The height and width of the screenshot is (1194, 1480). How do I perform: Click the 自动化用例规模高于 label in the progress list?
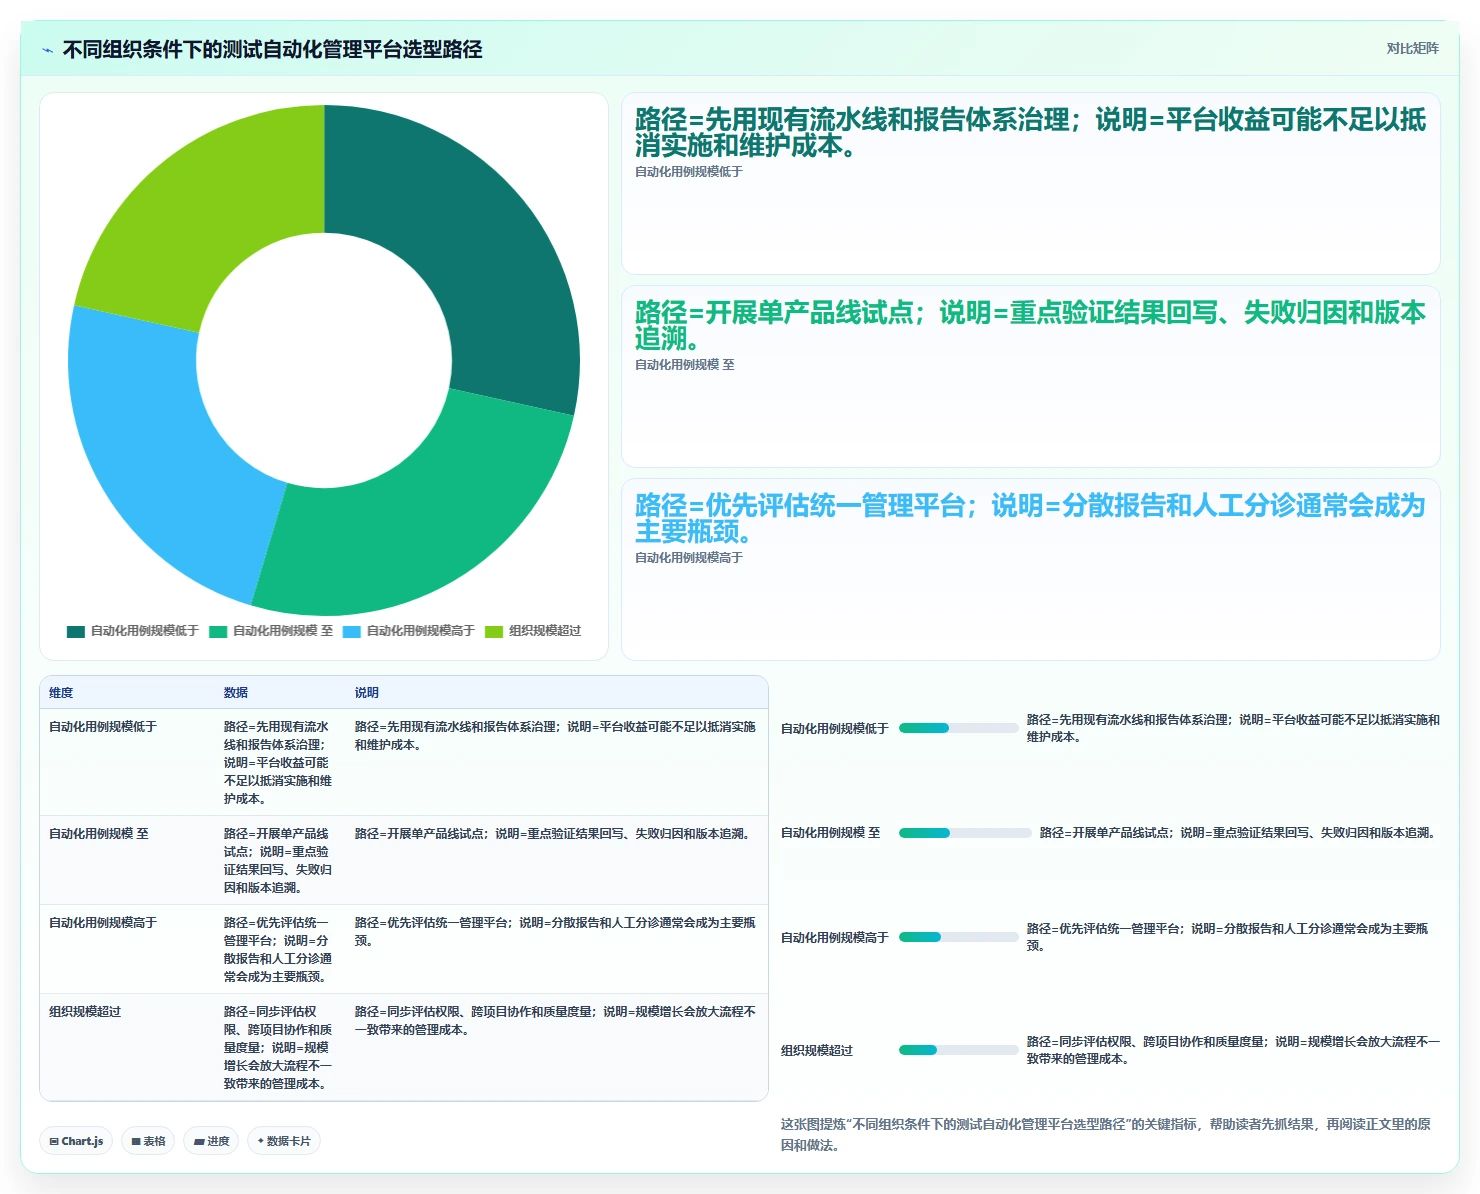tap(834, 937)
